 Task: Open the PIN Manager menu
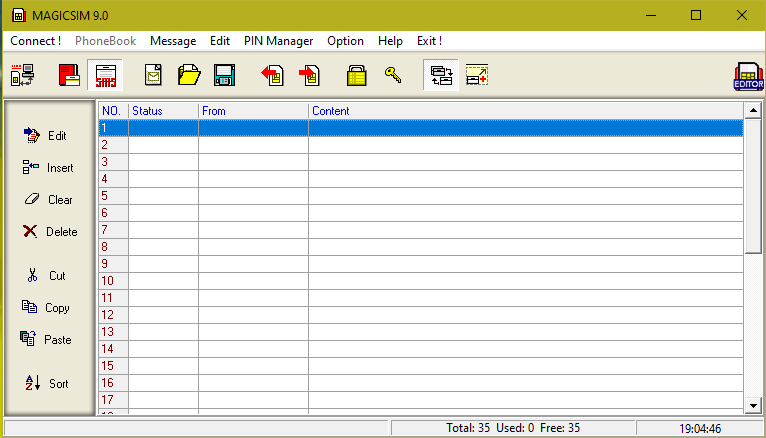point(278,41)
